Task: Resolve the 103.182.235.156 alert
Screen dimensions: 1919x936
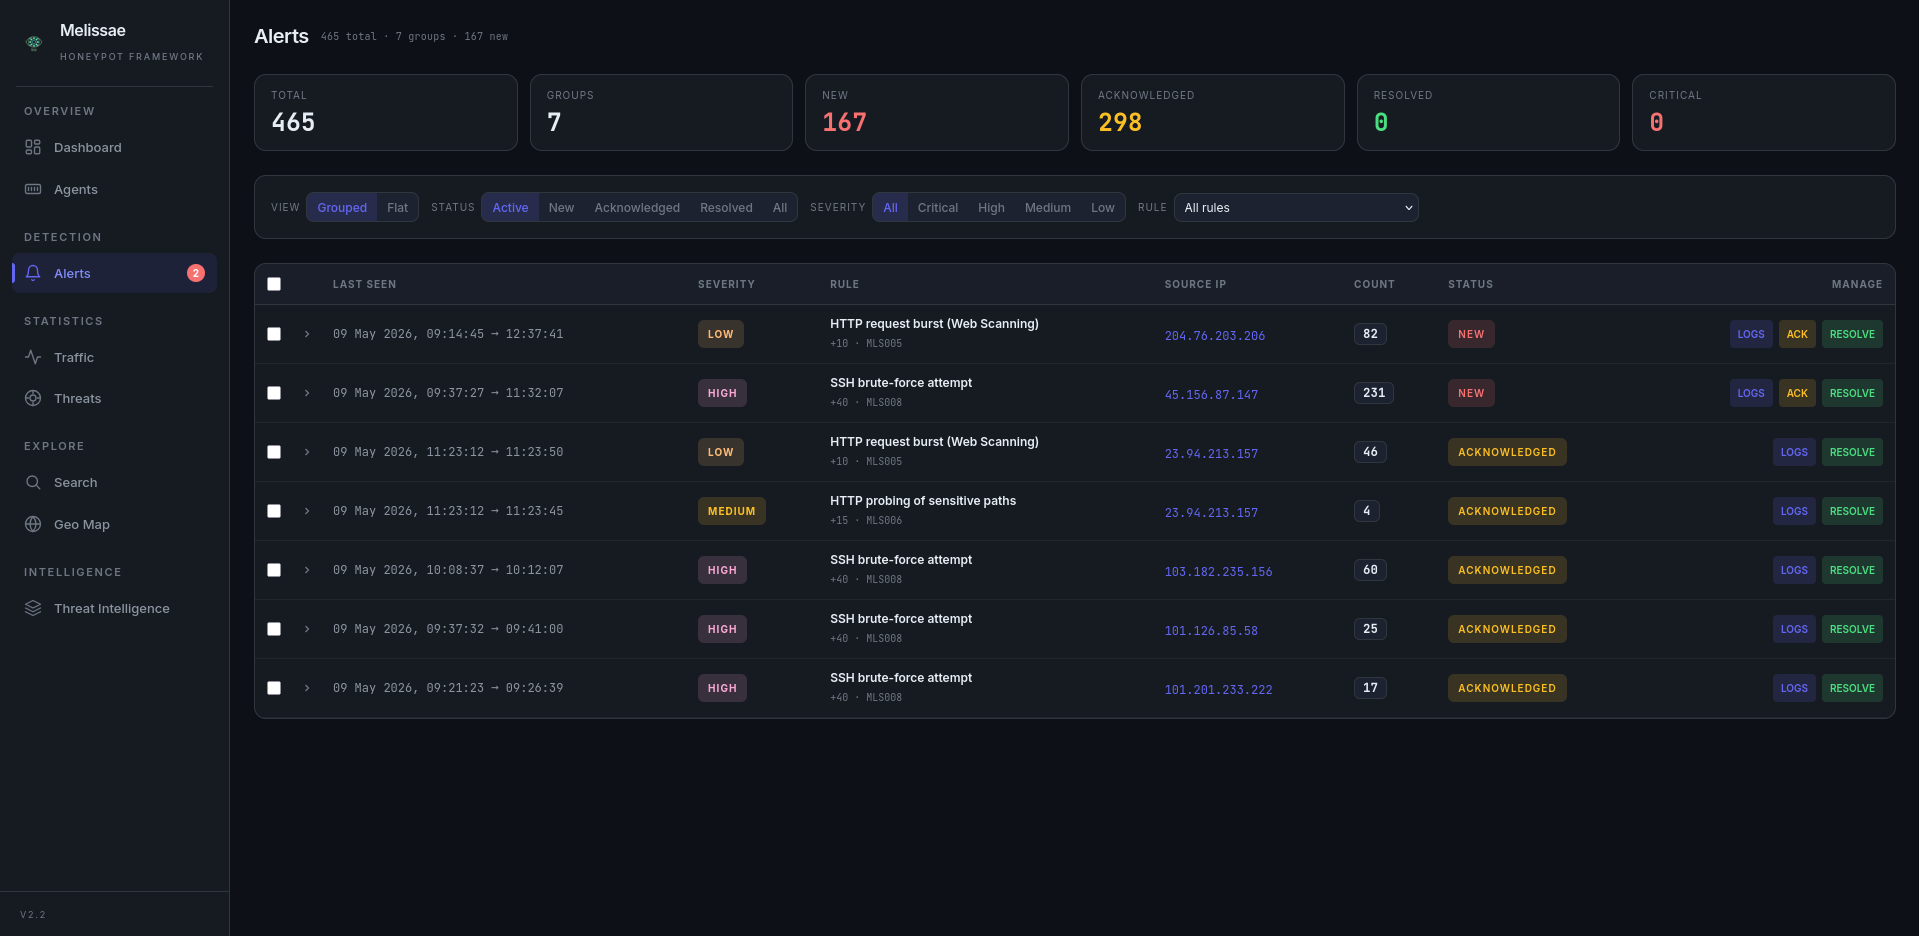Action: 1852,570
